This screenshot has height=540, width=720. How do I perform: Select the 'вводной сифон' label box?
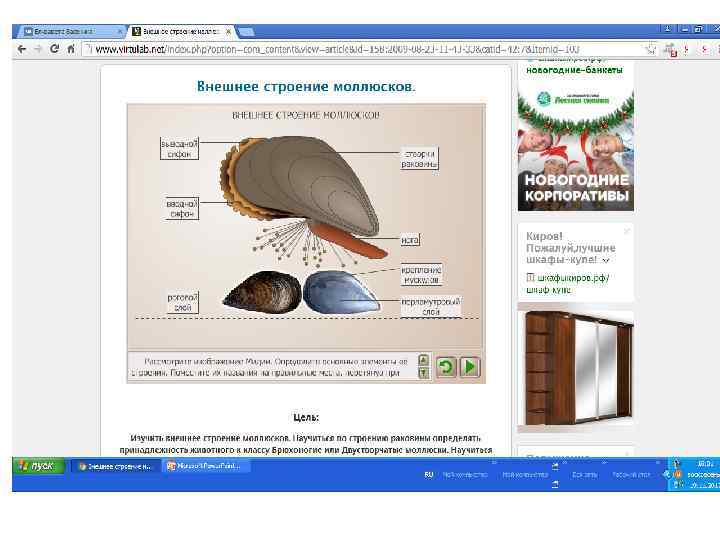coord(182,208)
